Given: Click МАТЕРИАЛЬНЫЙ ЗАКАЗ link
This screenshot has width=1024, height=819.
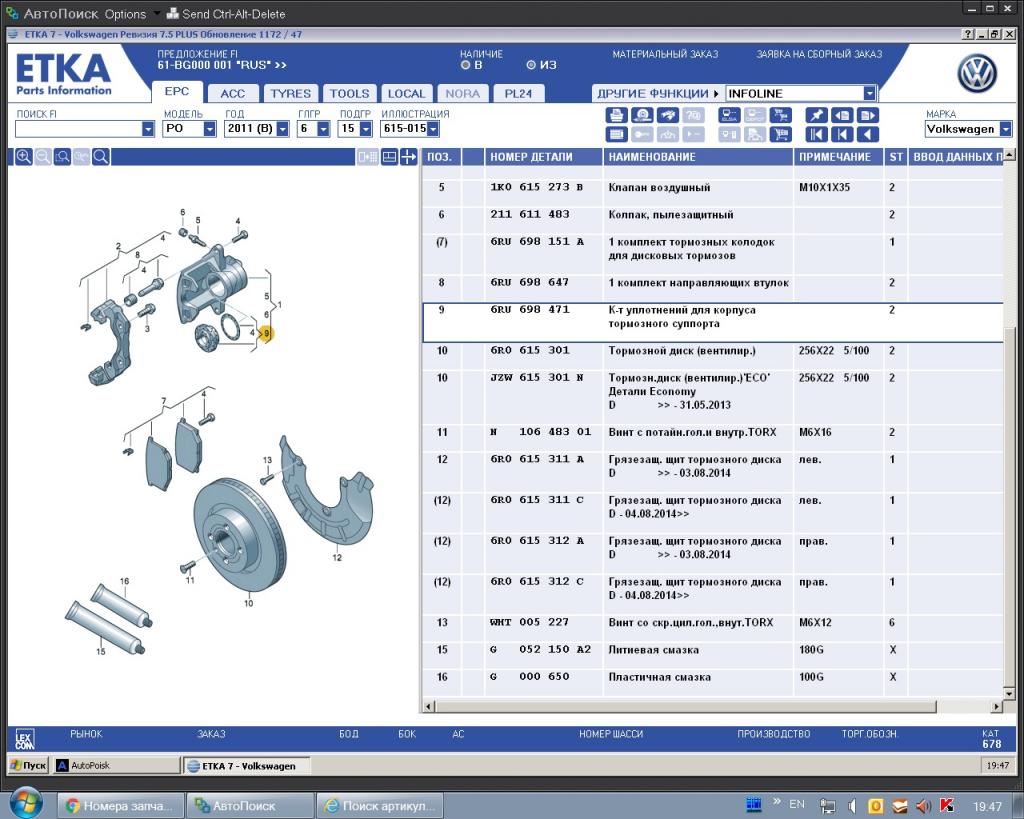Looking at the screenshot, I should [665, 54].
